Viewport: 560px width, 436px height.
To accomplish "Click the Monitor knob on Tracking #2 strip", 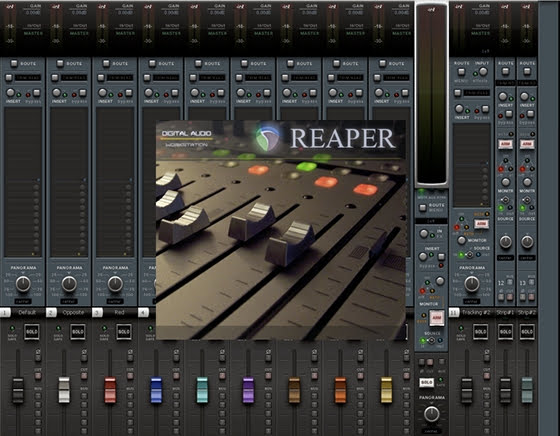I will tap(462, 240).
